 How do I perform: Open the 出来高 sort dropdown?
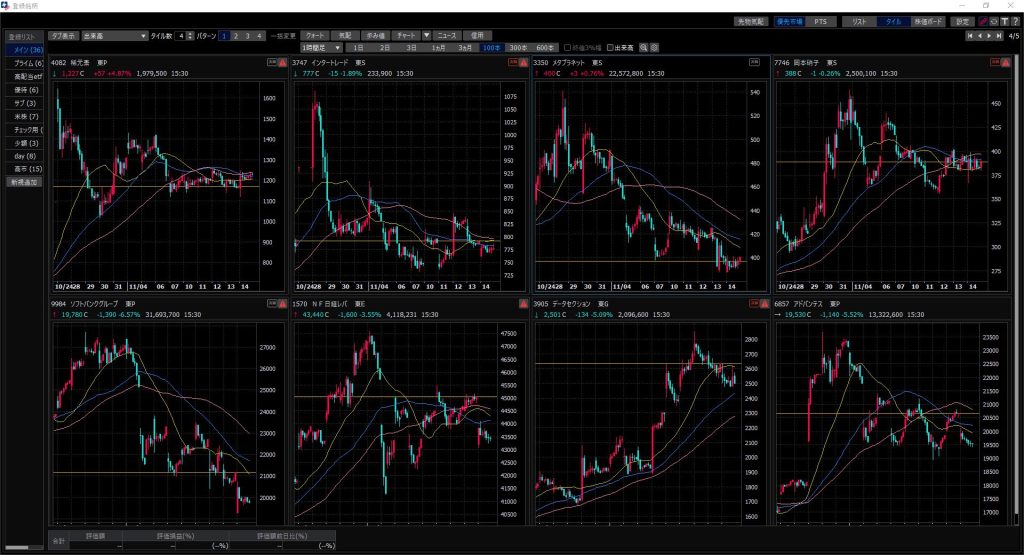coord(114,35)
